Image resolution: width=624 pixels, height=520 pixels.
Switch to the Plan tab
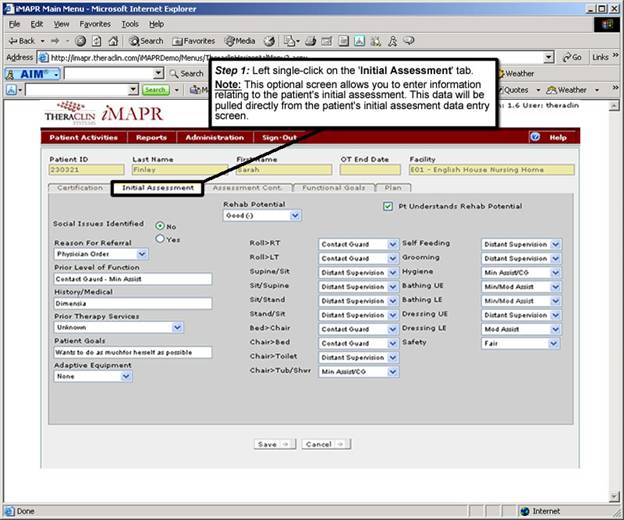click(x=393, y=188)
